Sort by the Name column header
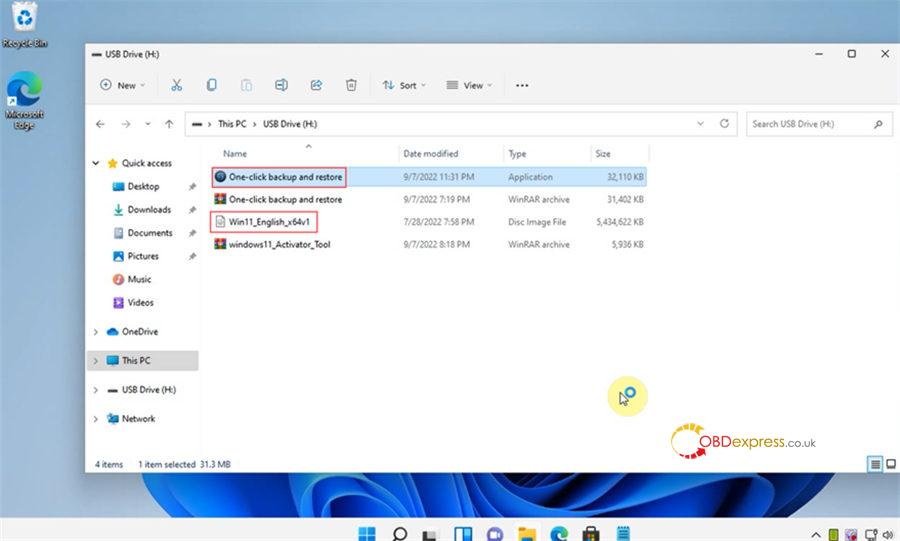This screenshot has height=541, width=900. click(235, 154)
